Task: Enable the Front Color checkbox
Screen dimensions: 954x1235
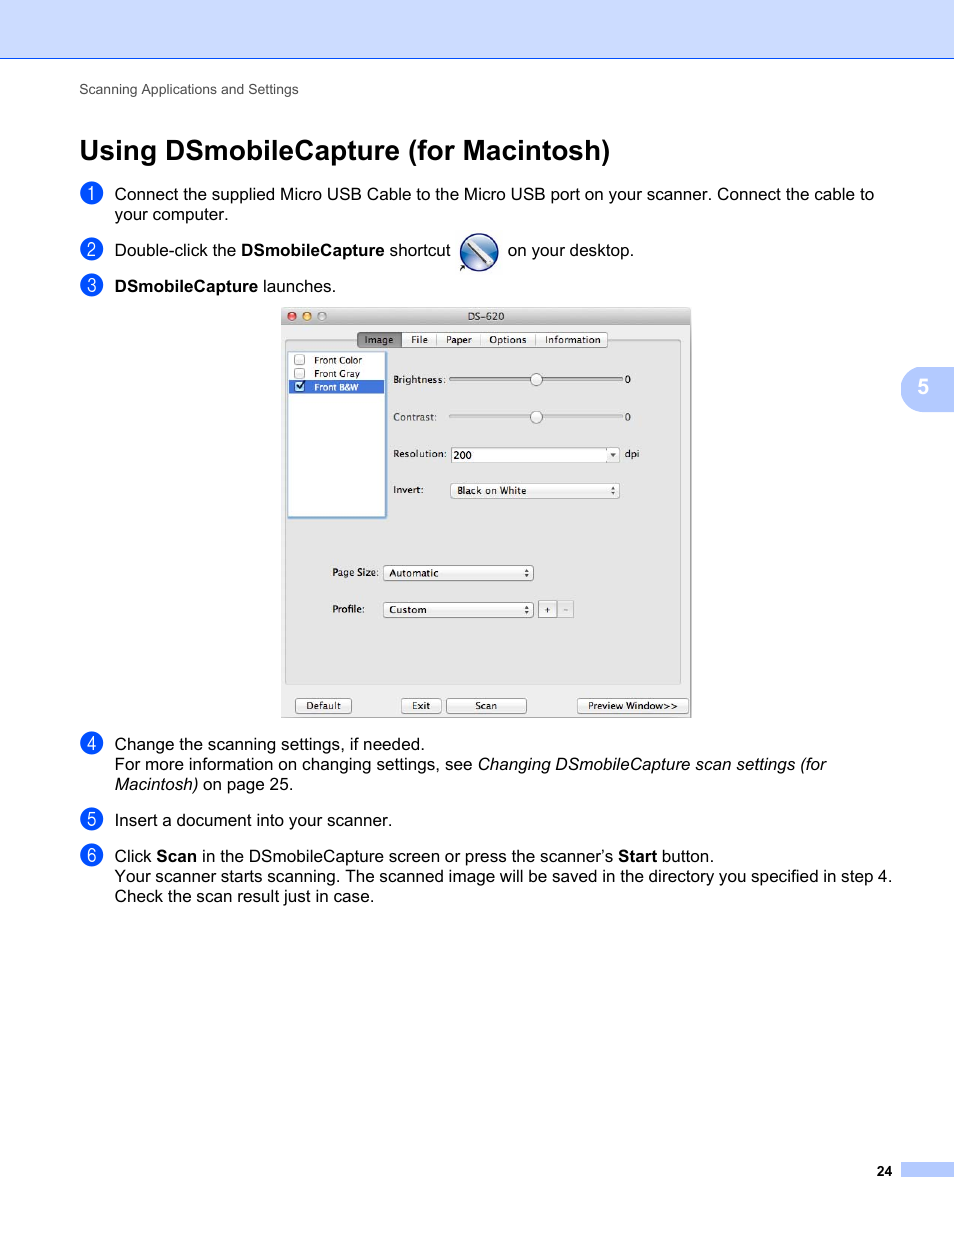Action: coord(299,360)
